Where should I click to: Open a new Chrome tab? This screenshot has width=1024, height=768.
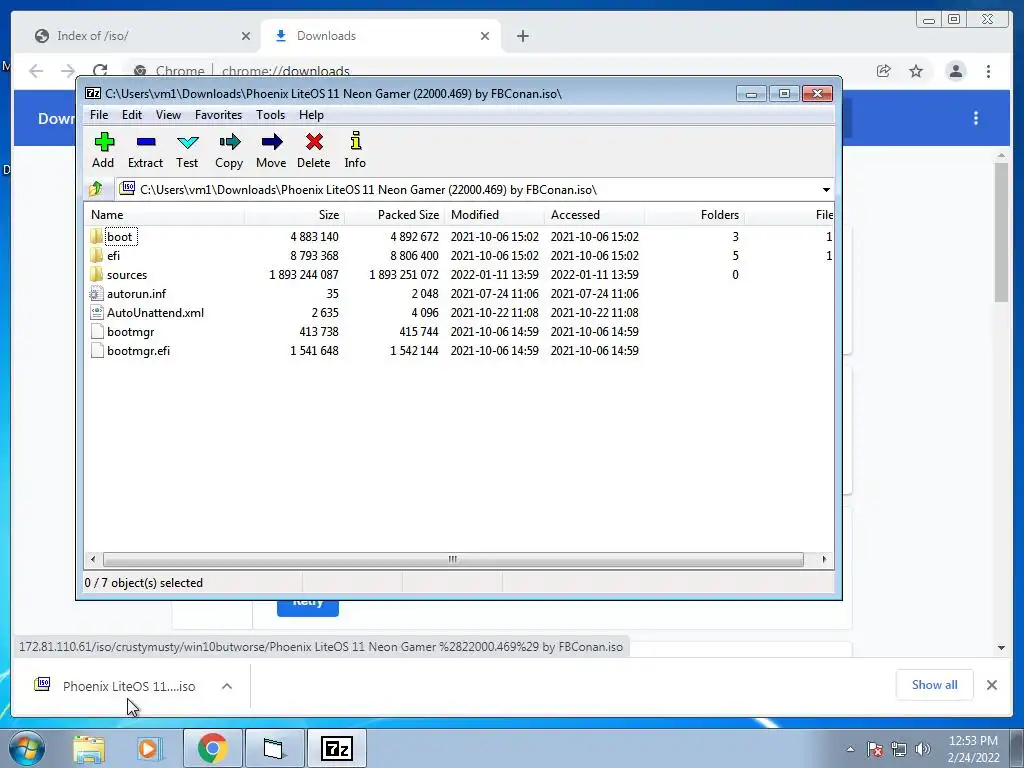(x=522, y=36)
